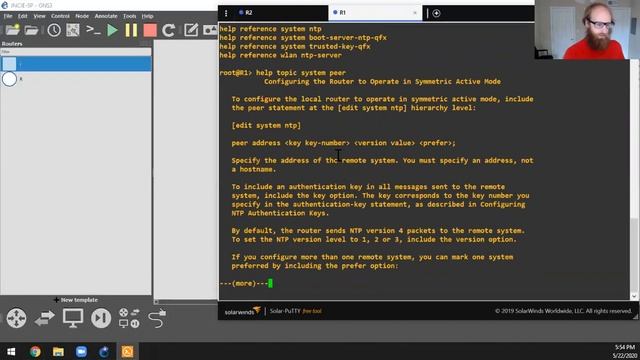640x360 pixels.
Task: Reload all nodes
Action: tap(169, 30)
